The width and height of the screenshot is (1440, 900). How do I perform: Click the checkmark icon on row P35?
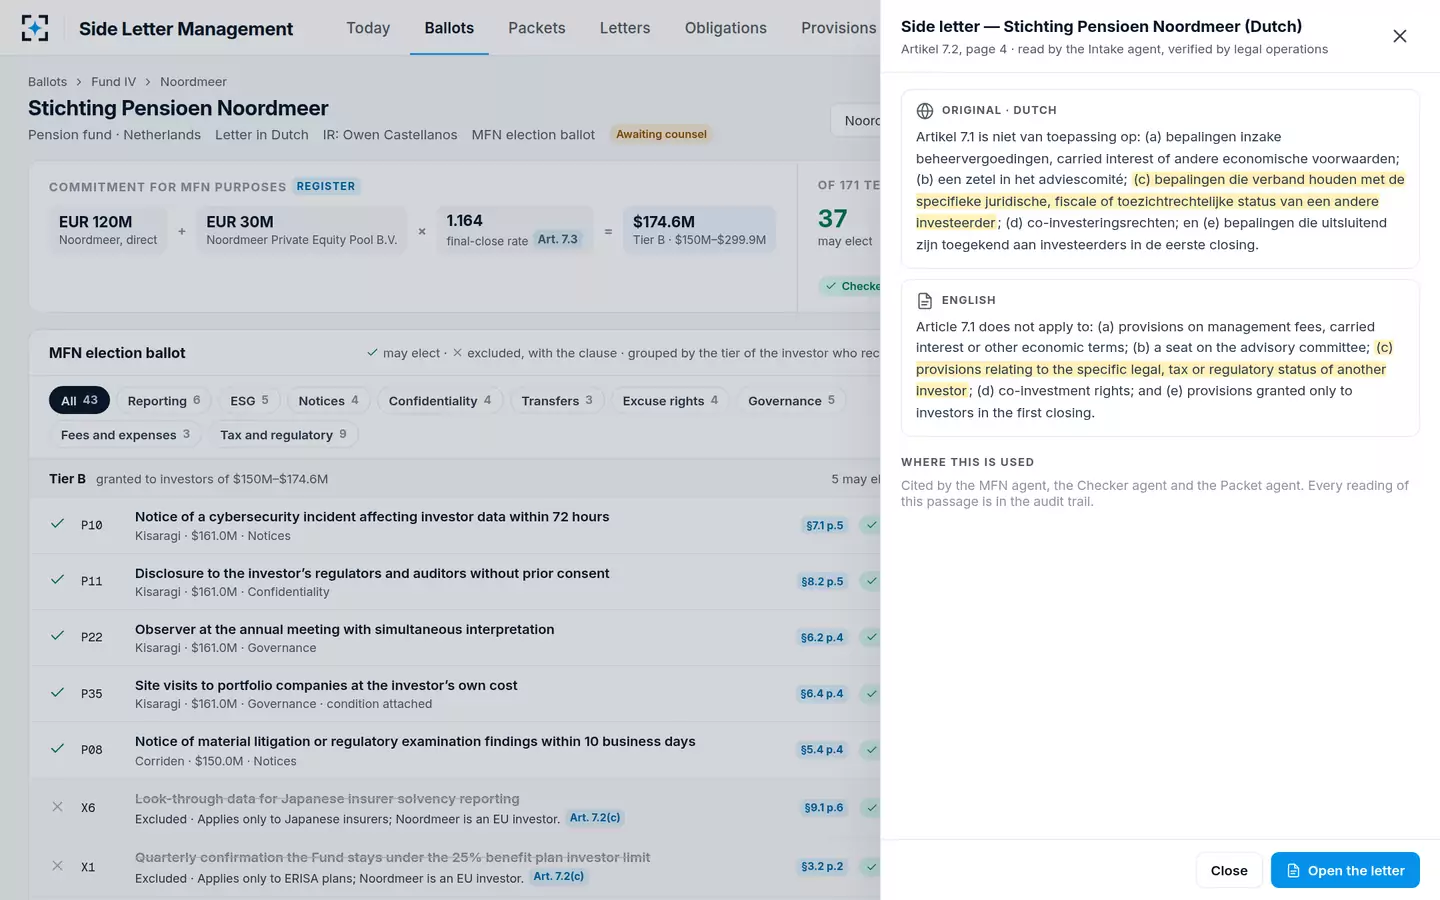pyautogui.click(x=58, y=692)
